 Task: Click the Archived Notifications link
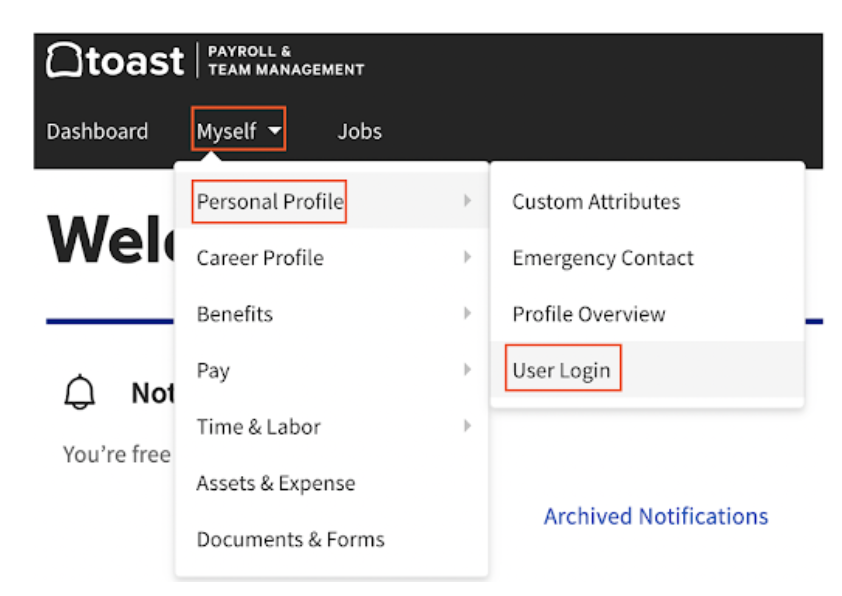pyautogui.click(x=655, y=516)
